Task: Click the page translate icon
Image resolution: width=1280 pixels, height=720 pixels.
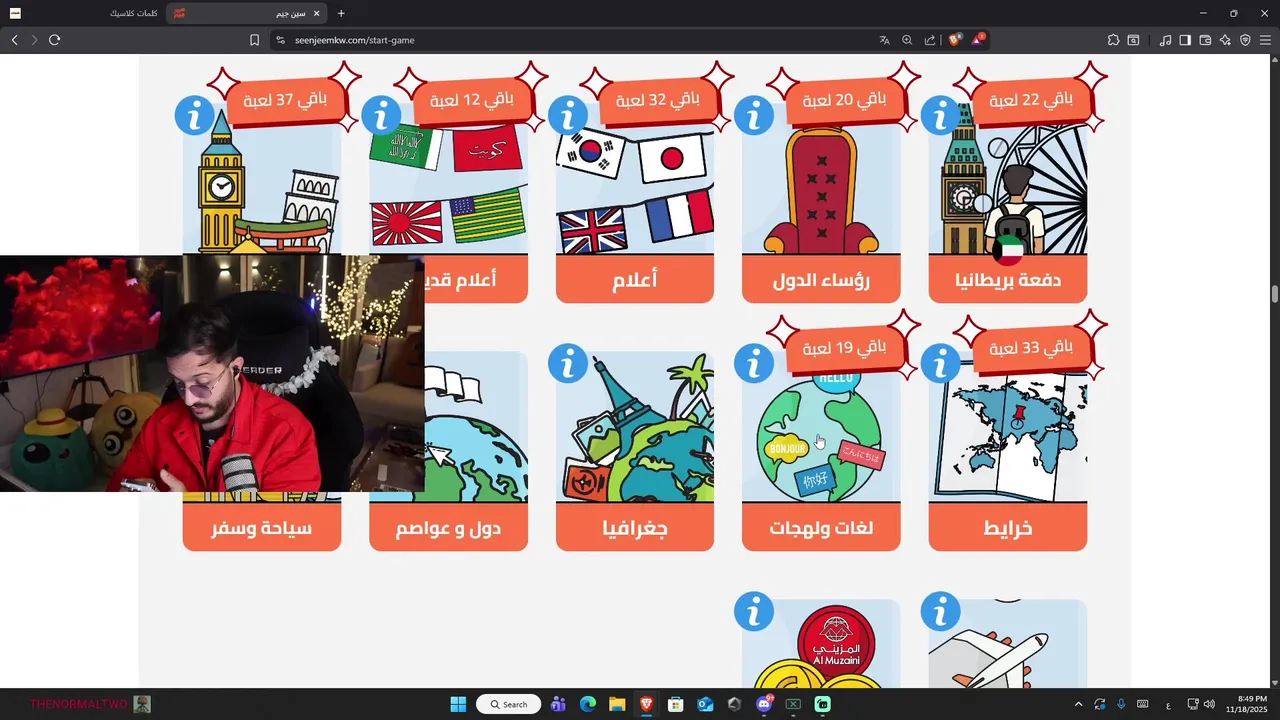Action: click(x=884, y=40)
